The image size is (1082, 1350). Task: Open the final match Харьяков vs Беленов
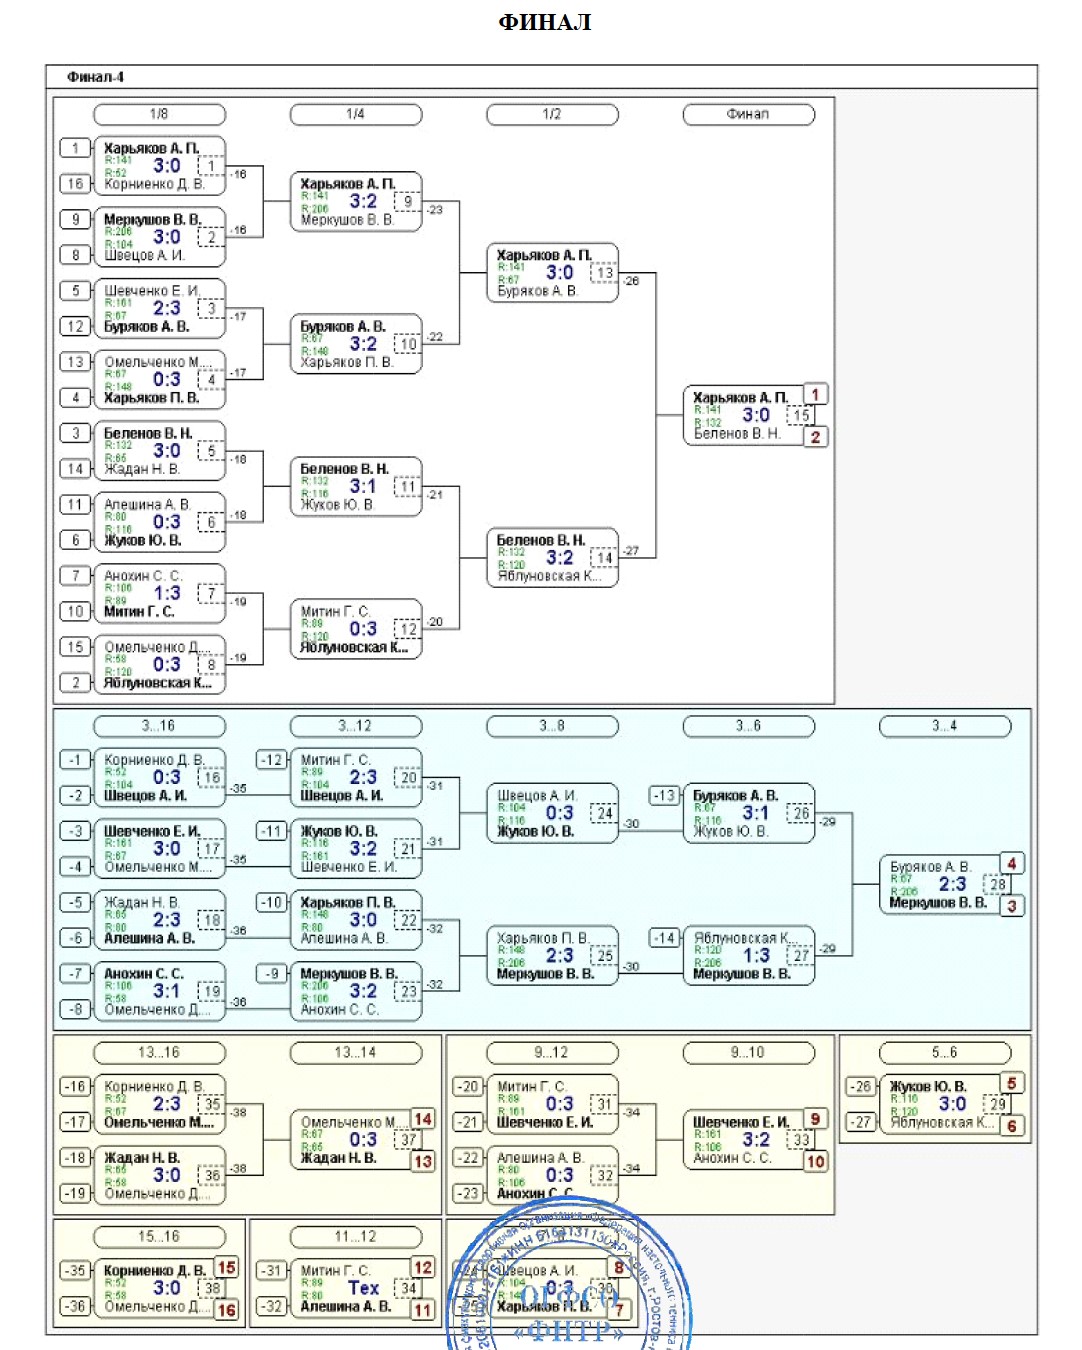pos(749,415)
